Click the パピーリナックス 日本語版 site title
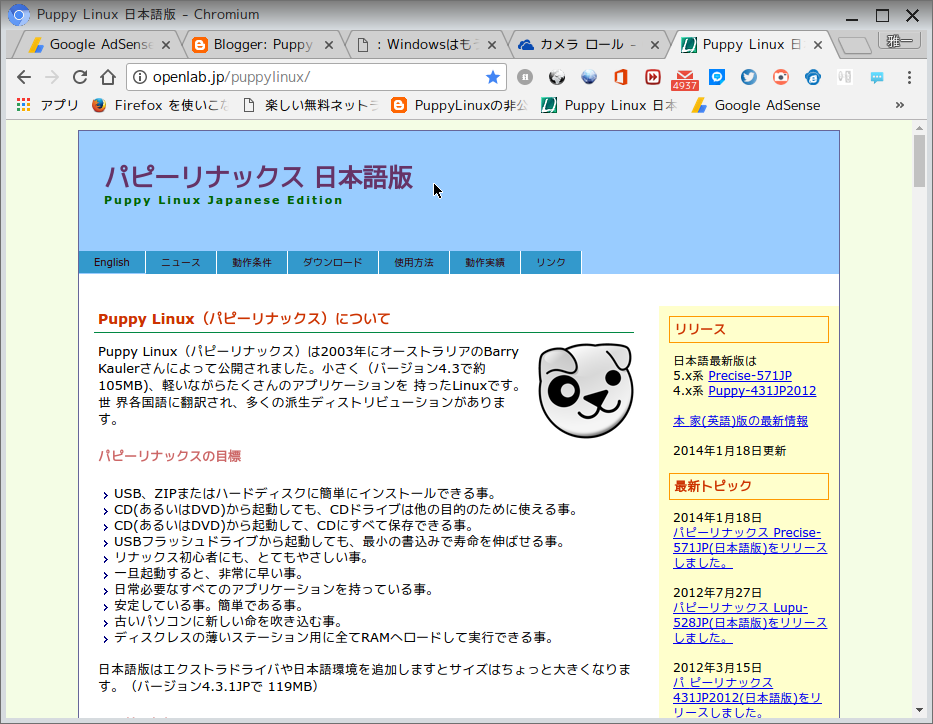The width and height of the screenshot is (933, 724). [258, 177]
